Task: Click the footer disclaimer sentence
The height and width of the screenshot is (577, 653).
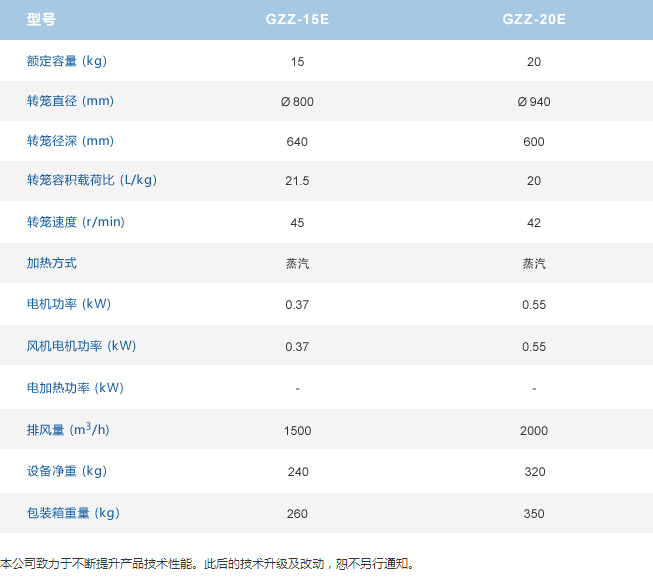Action: point(208,564)
